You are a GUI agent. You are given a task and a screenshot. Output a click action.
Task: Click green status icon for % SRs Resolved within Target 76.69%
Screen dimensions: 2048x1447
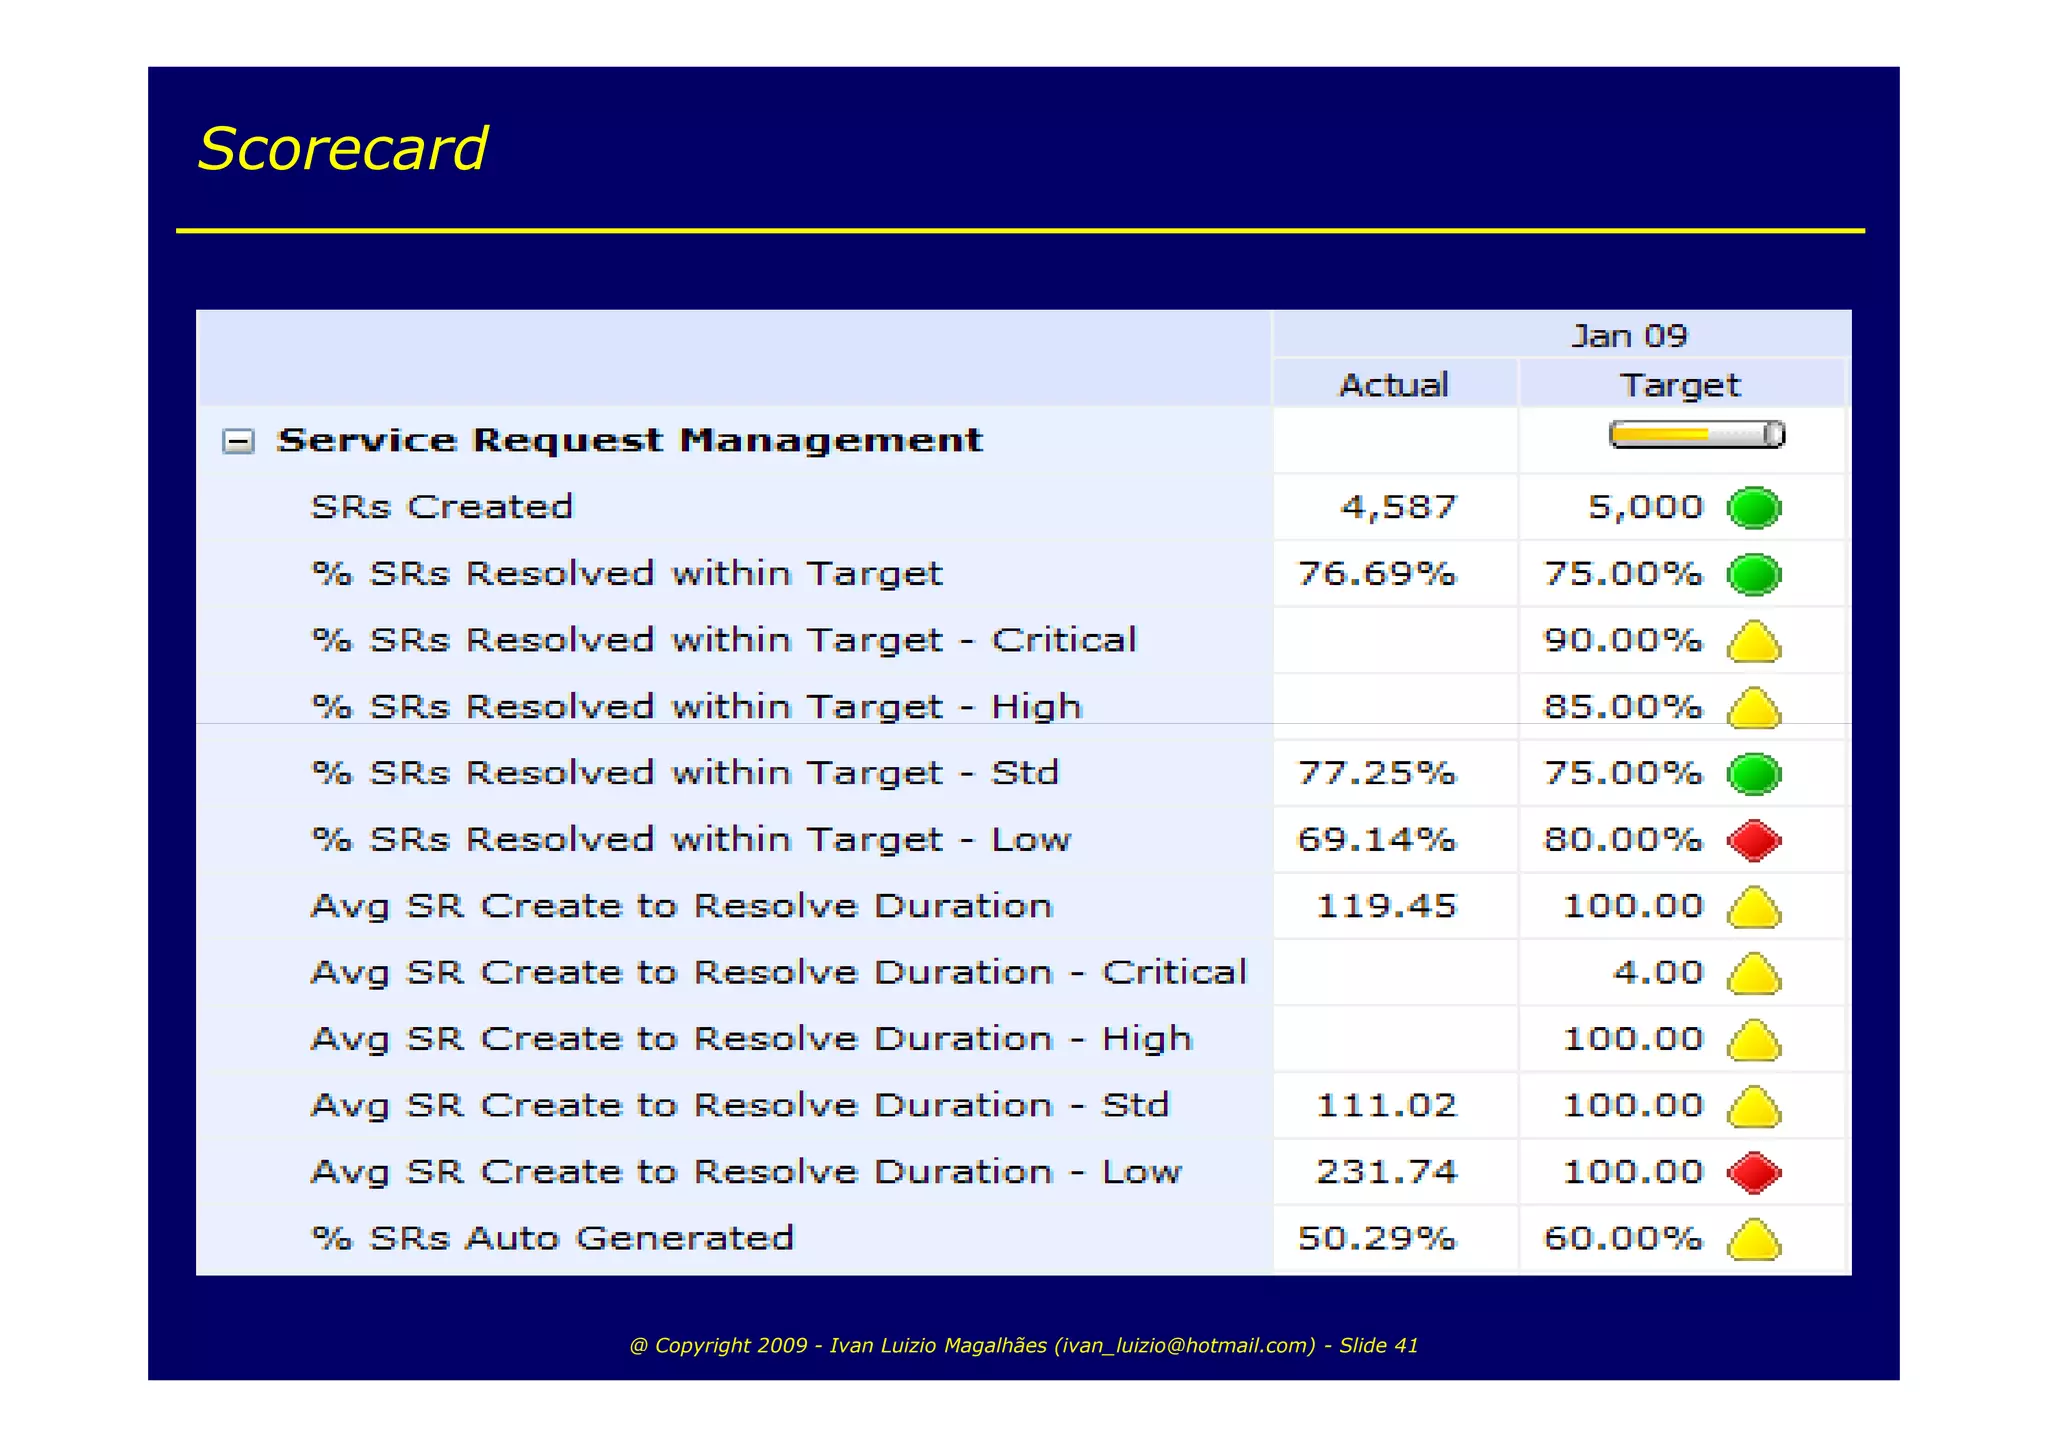tap(1754, 575)
